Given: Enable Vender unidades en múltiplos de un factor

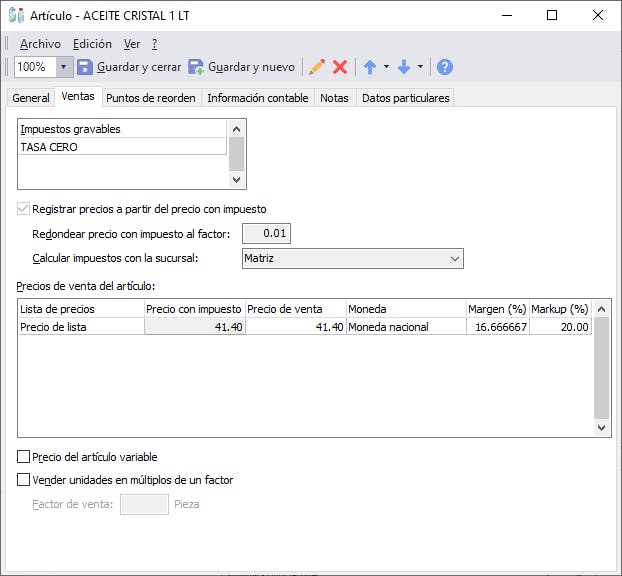Looking at the screenshot, I should [x=23, y=480].
